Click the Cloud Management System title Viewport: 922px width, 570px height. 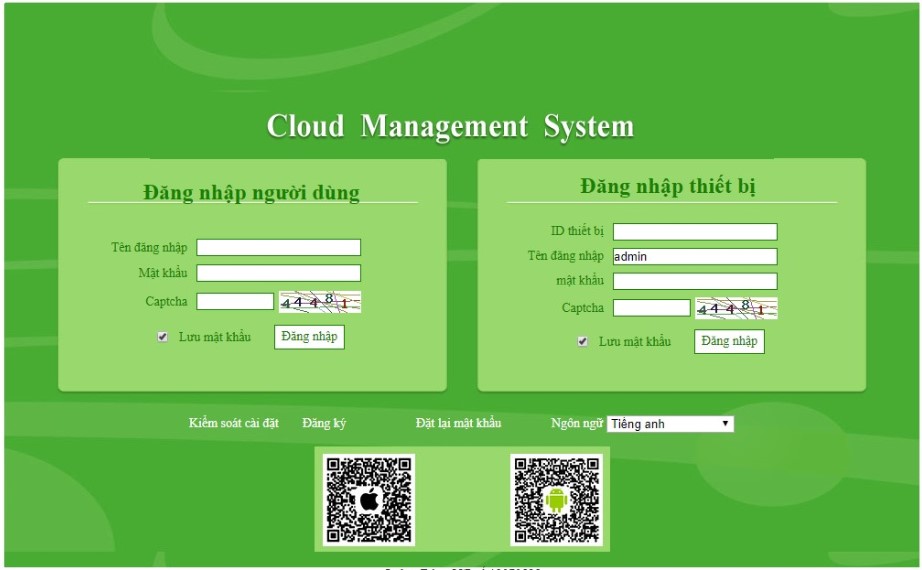(450, 126)
